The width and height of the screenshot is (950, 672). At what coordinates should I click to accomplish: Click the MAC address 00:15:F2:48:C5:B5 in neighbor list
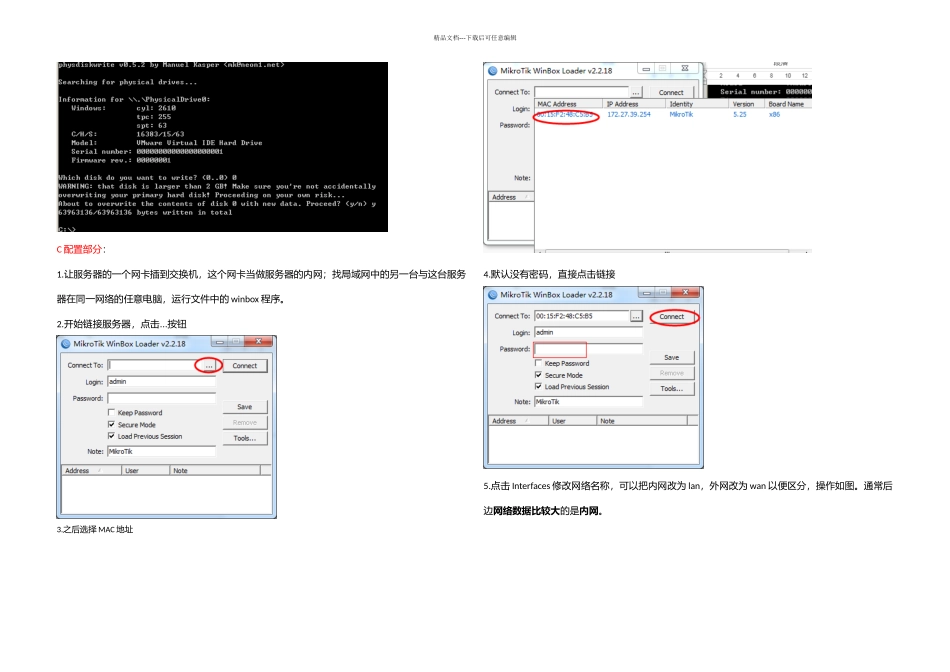[x=565, y=115]
